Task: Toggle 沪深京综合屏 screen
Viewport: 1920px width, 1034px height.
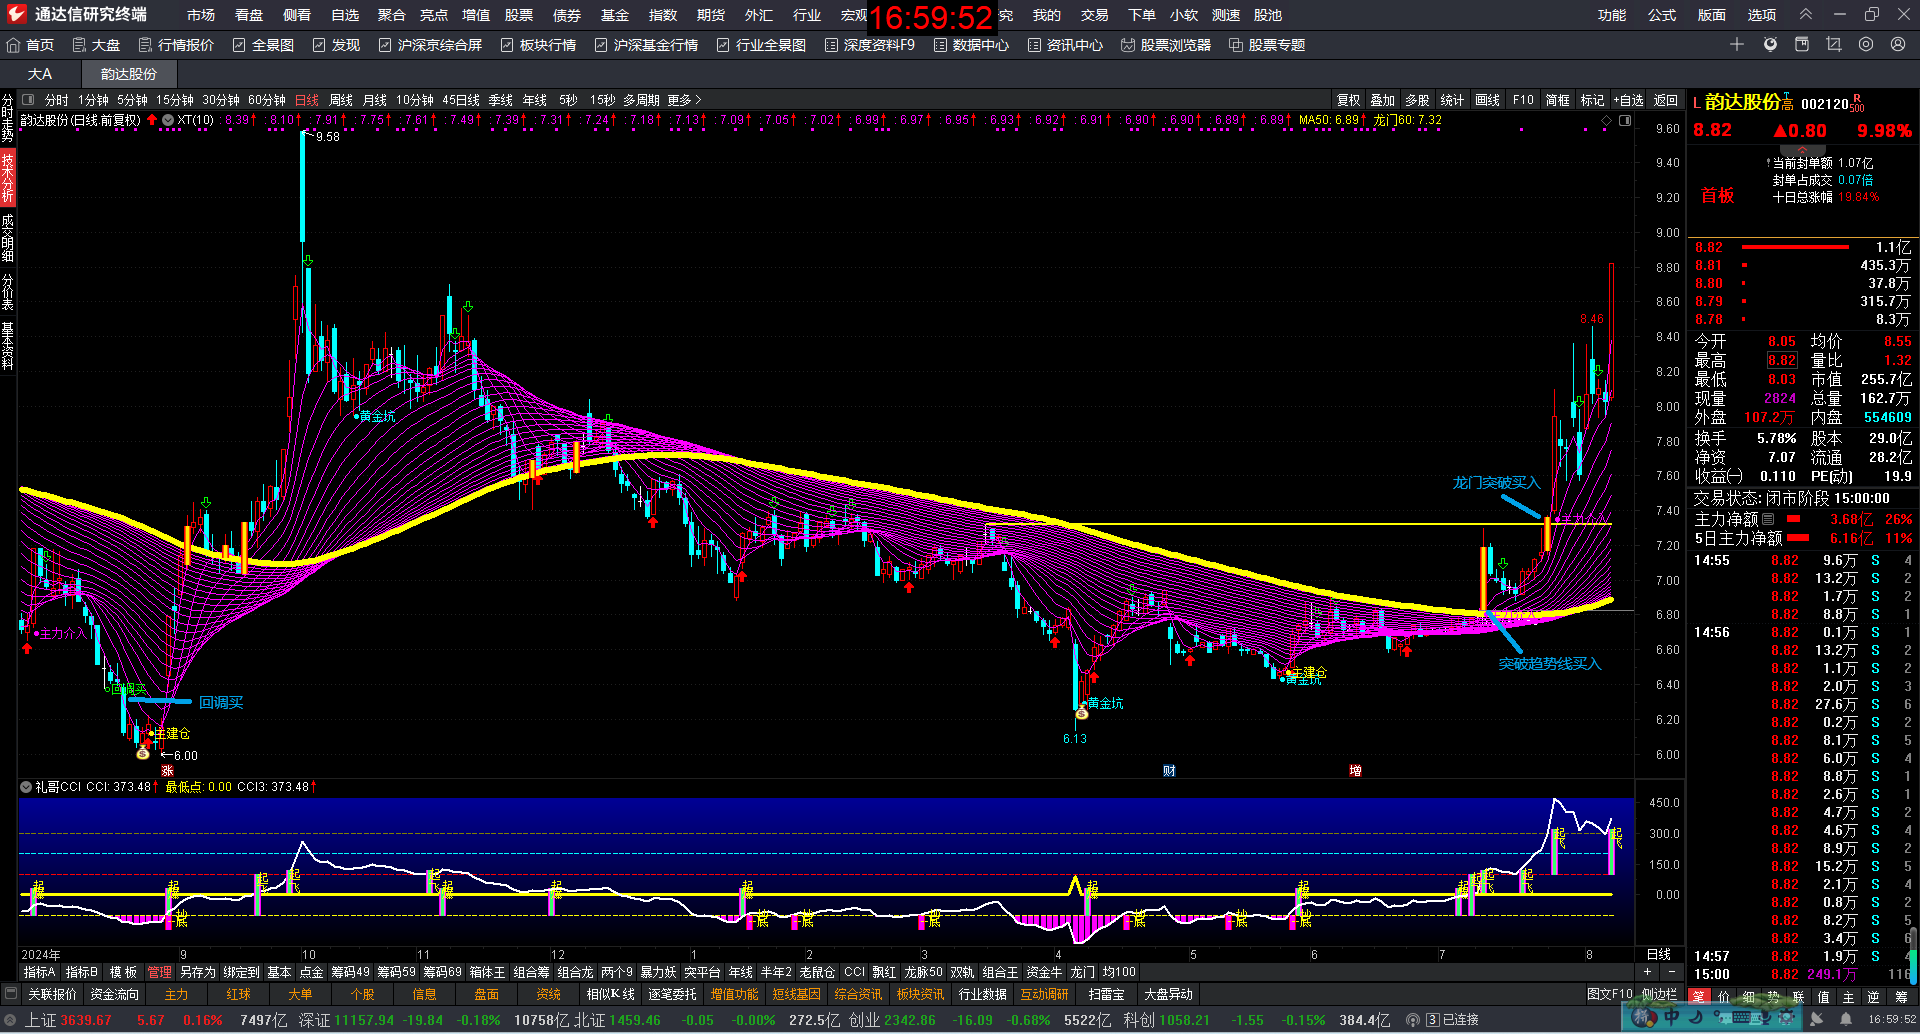Action: coord(430,45)
